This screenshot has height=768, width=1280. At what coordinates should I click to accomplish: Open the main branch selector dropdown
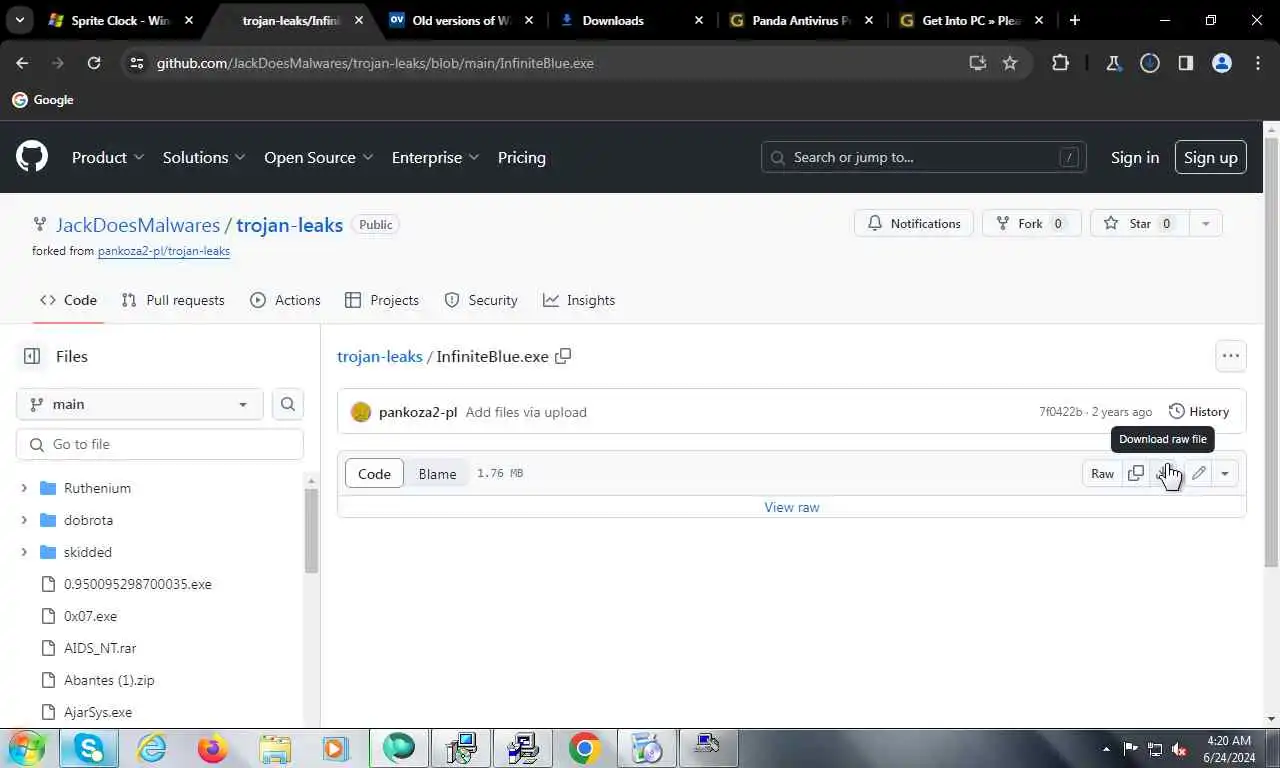click(140, 404)
